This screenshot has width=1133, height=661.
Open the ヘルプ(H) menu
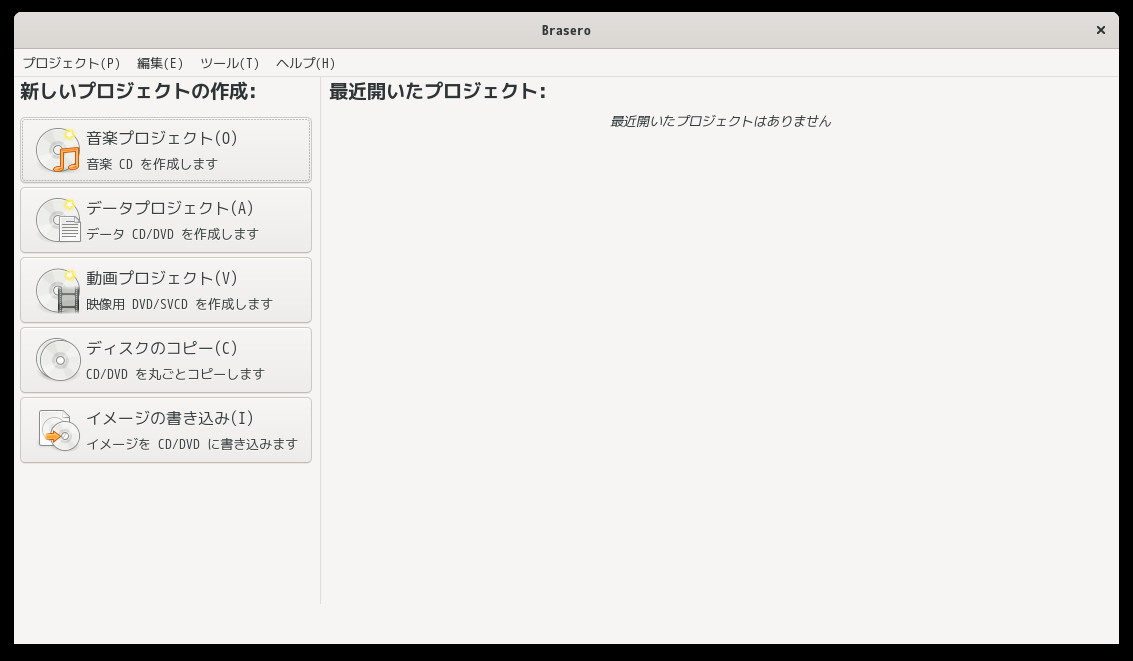[306, 63]
